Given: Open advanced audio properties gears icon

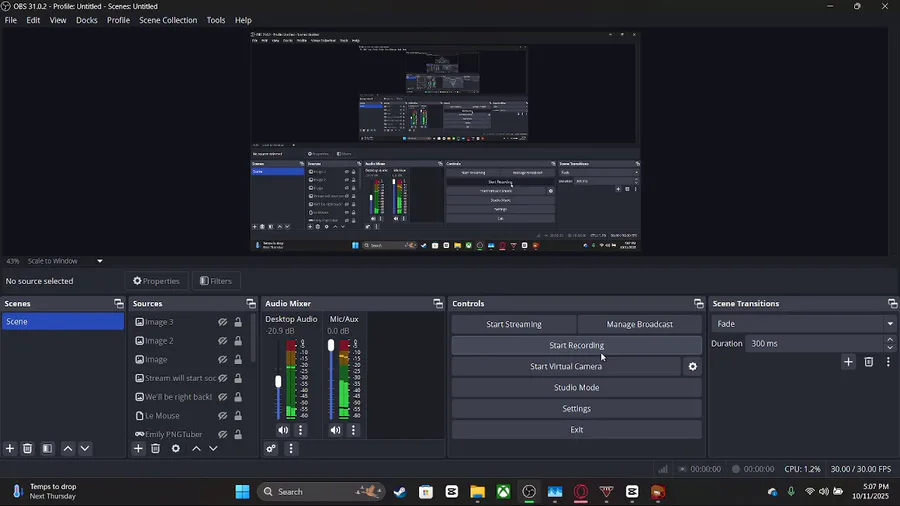Looking at the screenshot, I should click(271, 449).
